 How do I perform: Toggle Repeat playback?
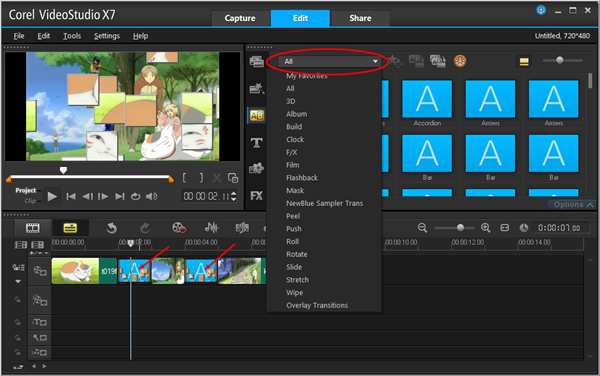coord(135,197)
